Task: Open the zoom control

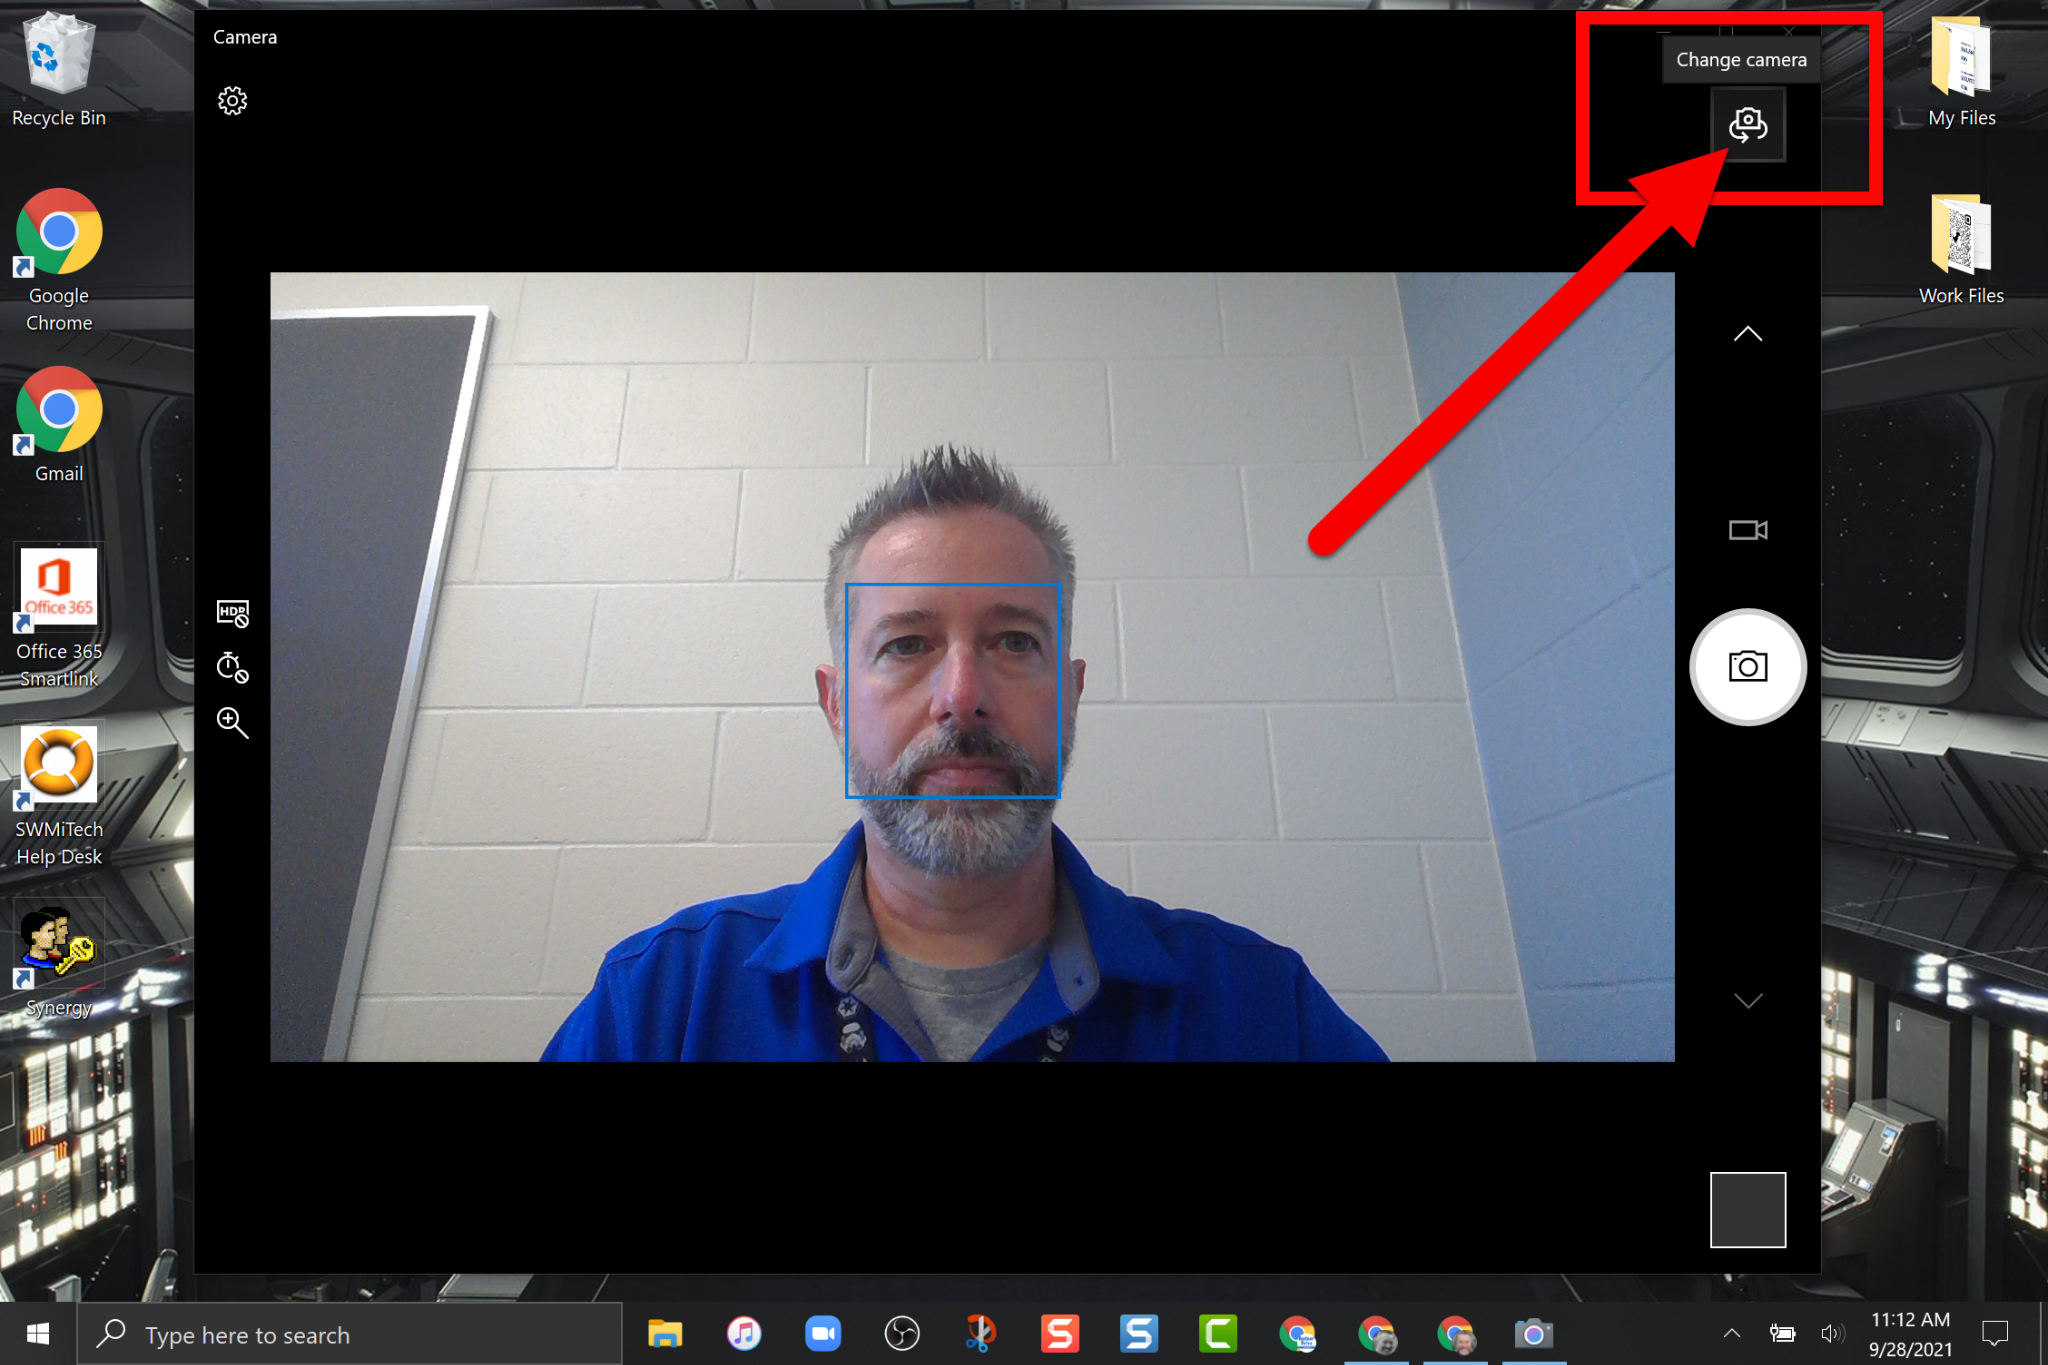Action: [232, 722]
